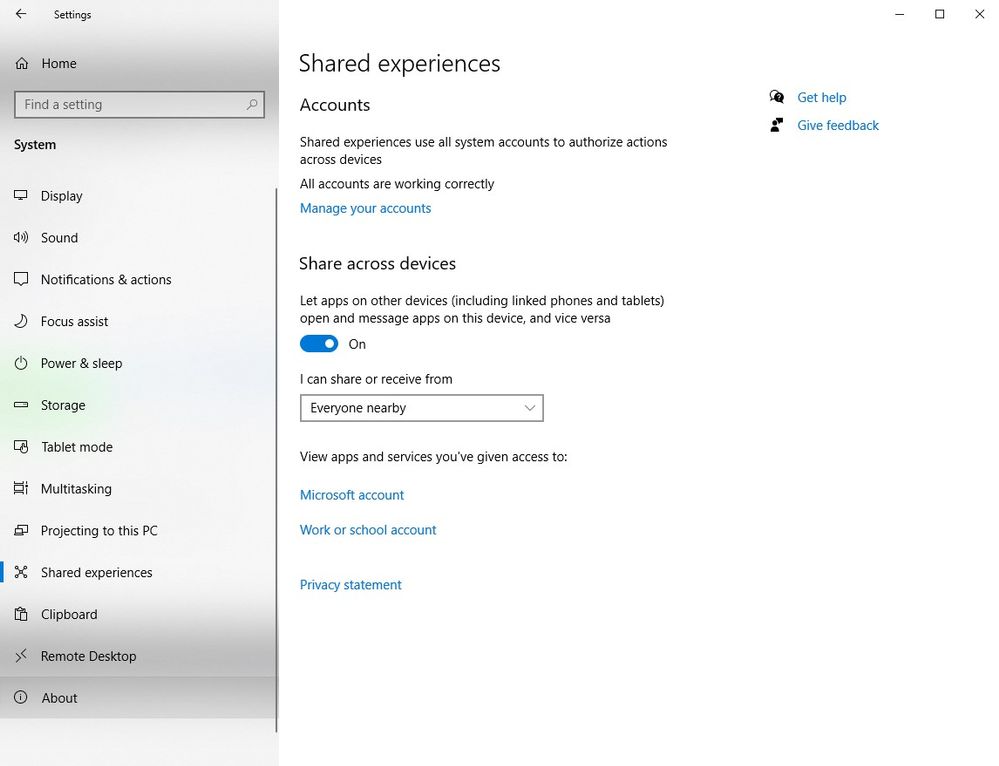Screen dimensions: 999x766
Task: Click the Give feedback link
Action: coord(838,126)
